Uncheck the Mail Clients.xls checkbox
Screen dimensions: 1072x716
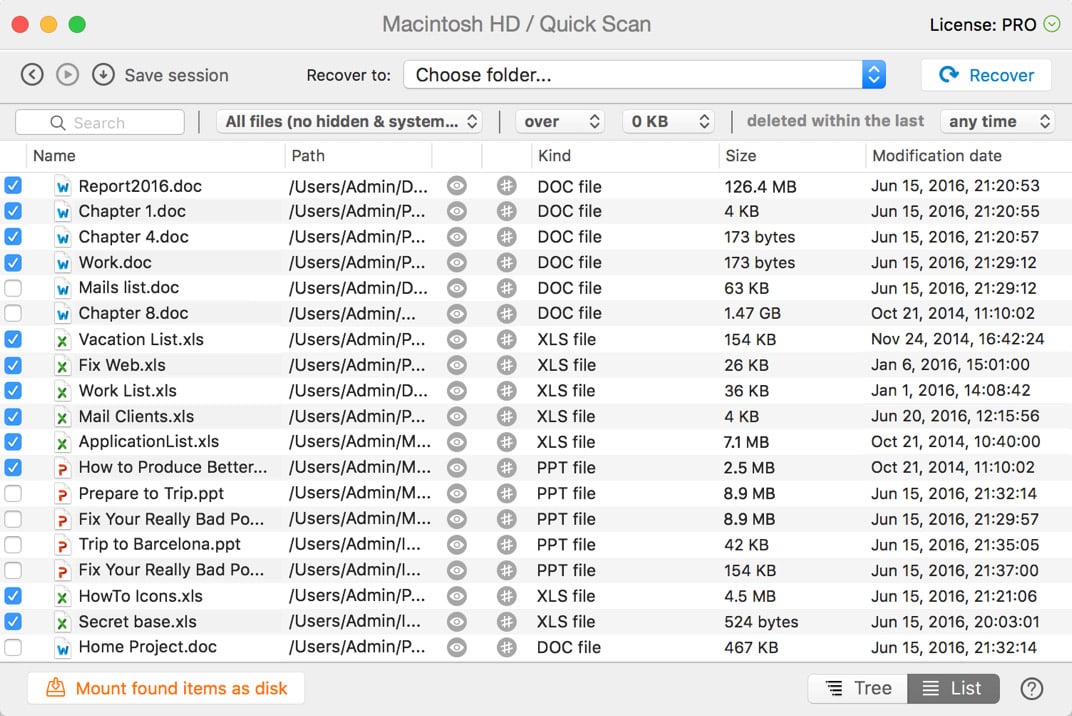[x=13, y=416]
